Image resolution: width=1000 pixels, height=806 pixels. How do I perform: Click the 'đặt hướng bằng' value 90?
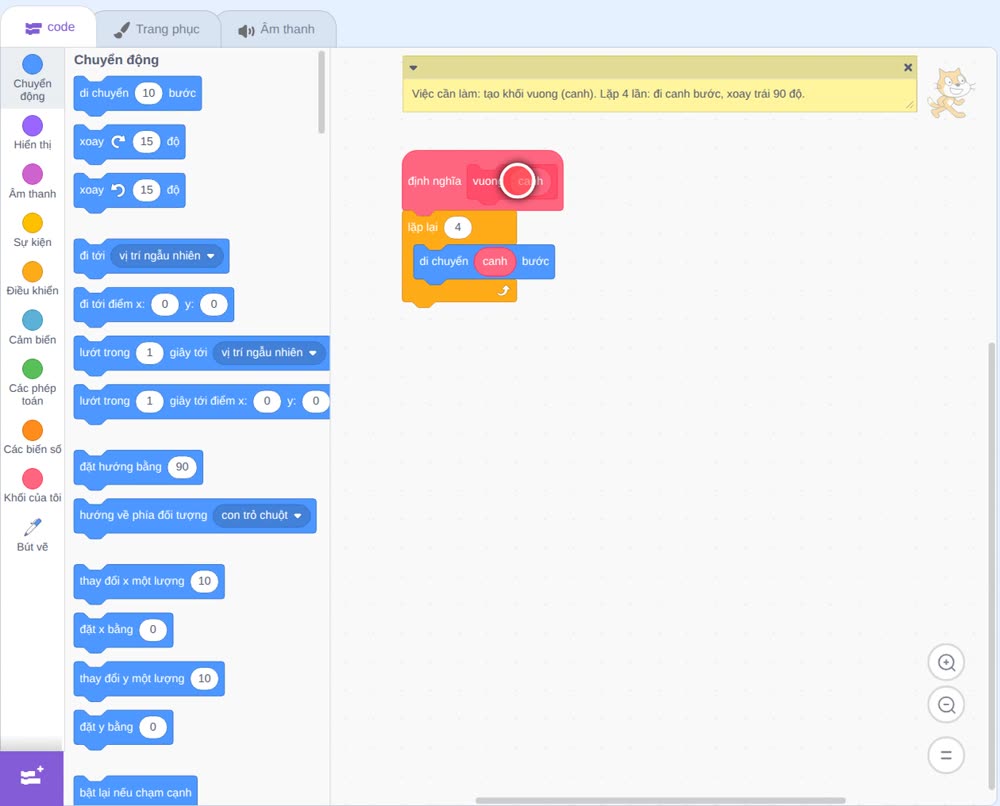182,467
